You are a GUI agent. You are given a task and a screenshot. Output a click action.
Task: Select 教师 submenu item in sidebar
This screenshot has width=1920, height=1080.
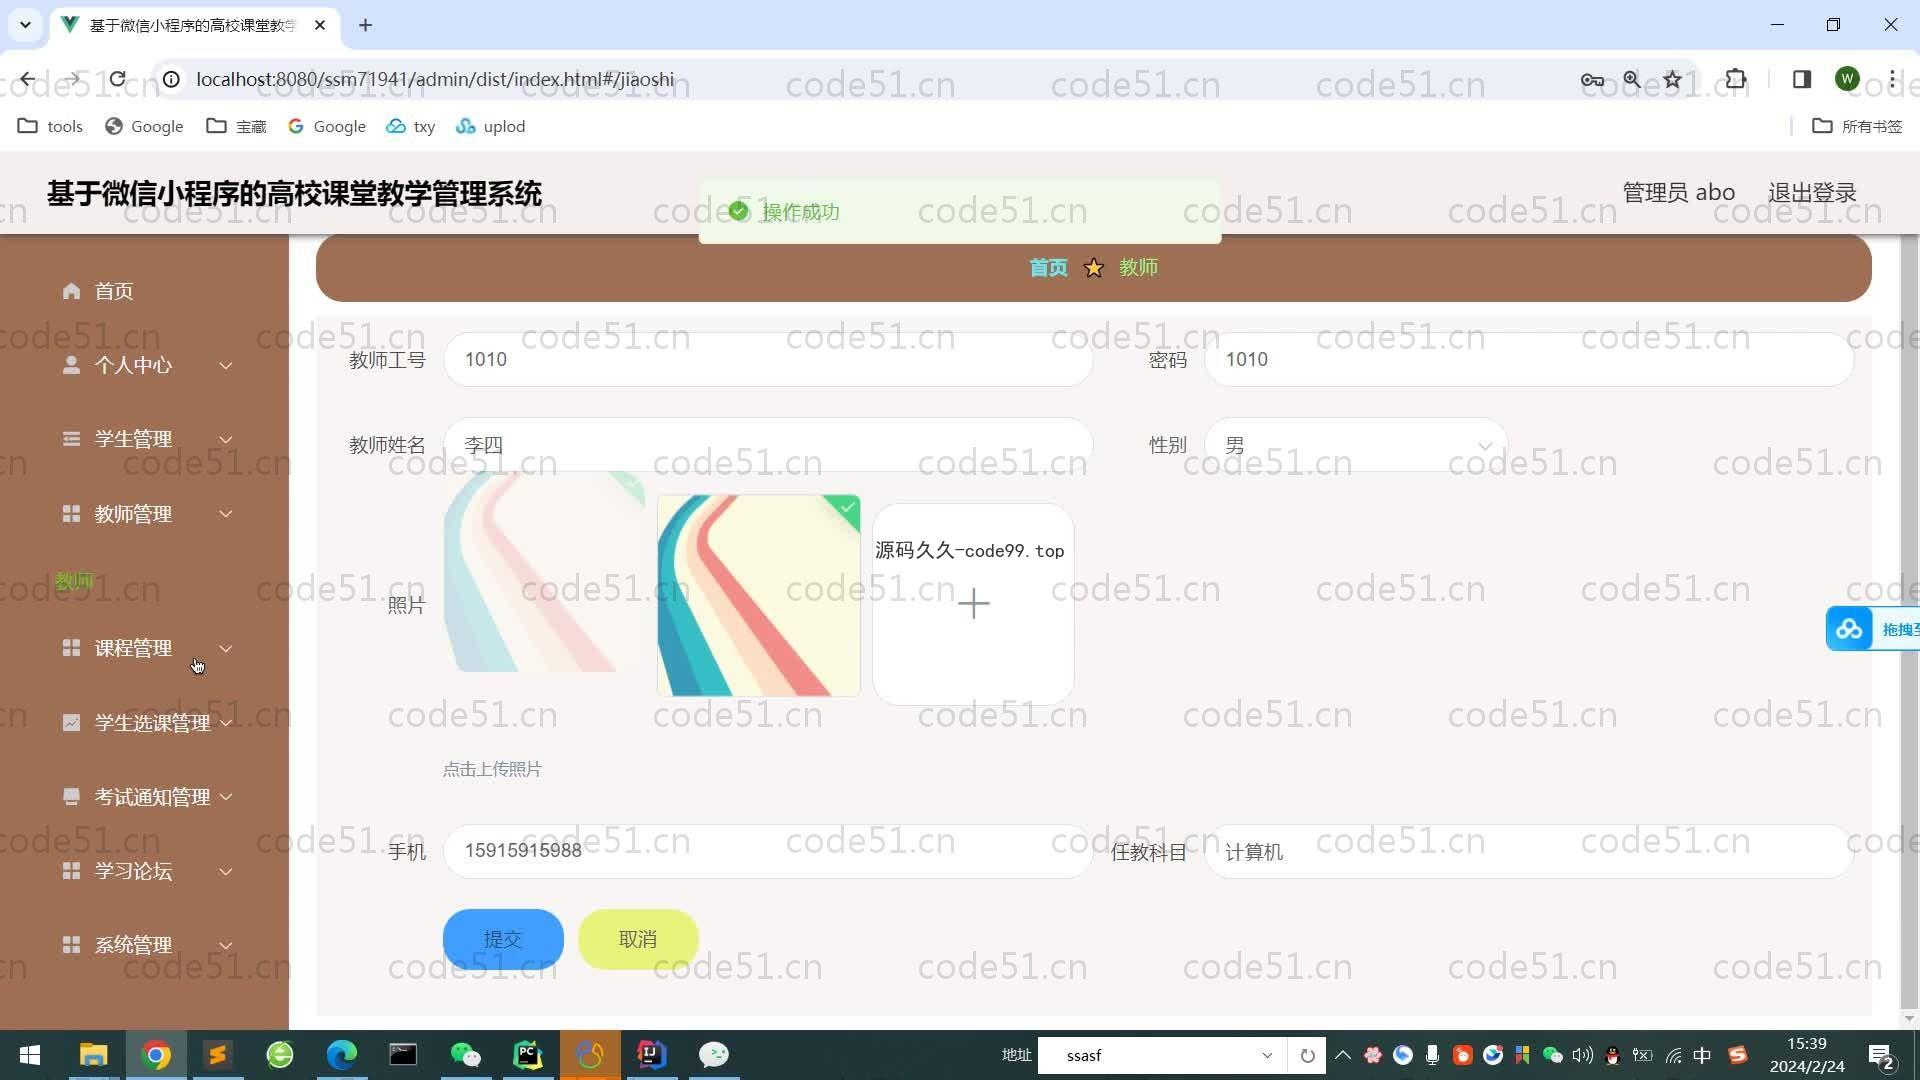pyautogui.click(x=75, y=580)
